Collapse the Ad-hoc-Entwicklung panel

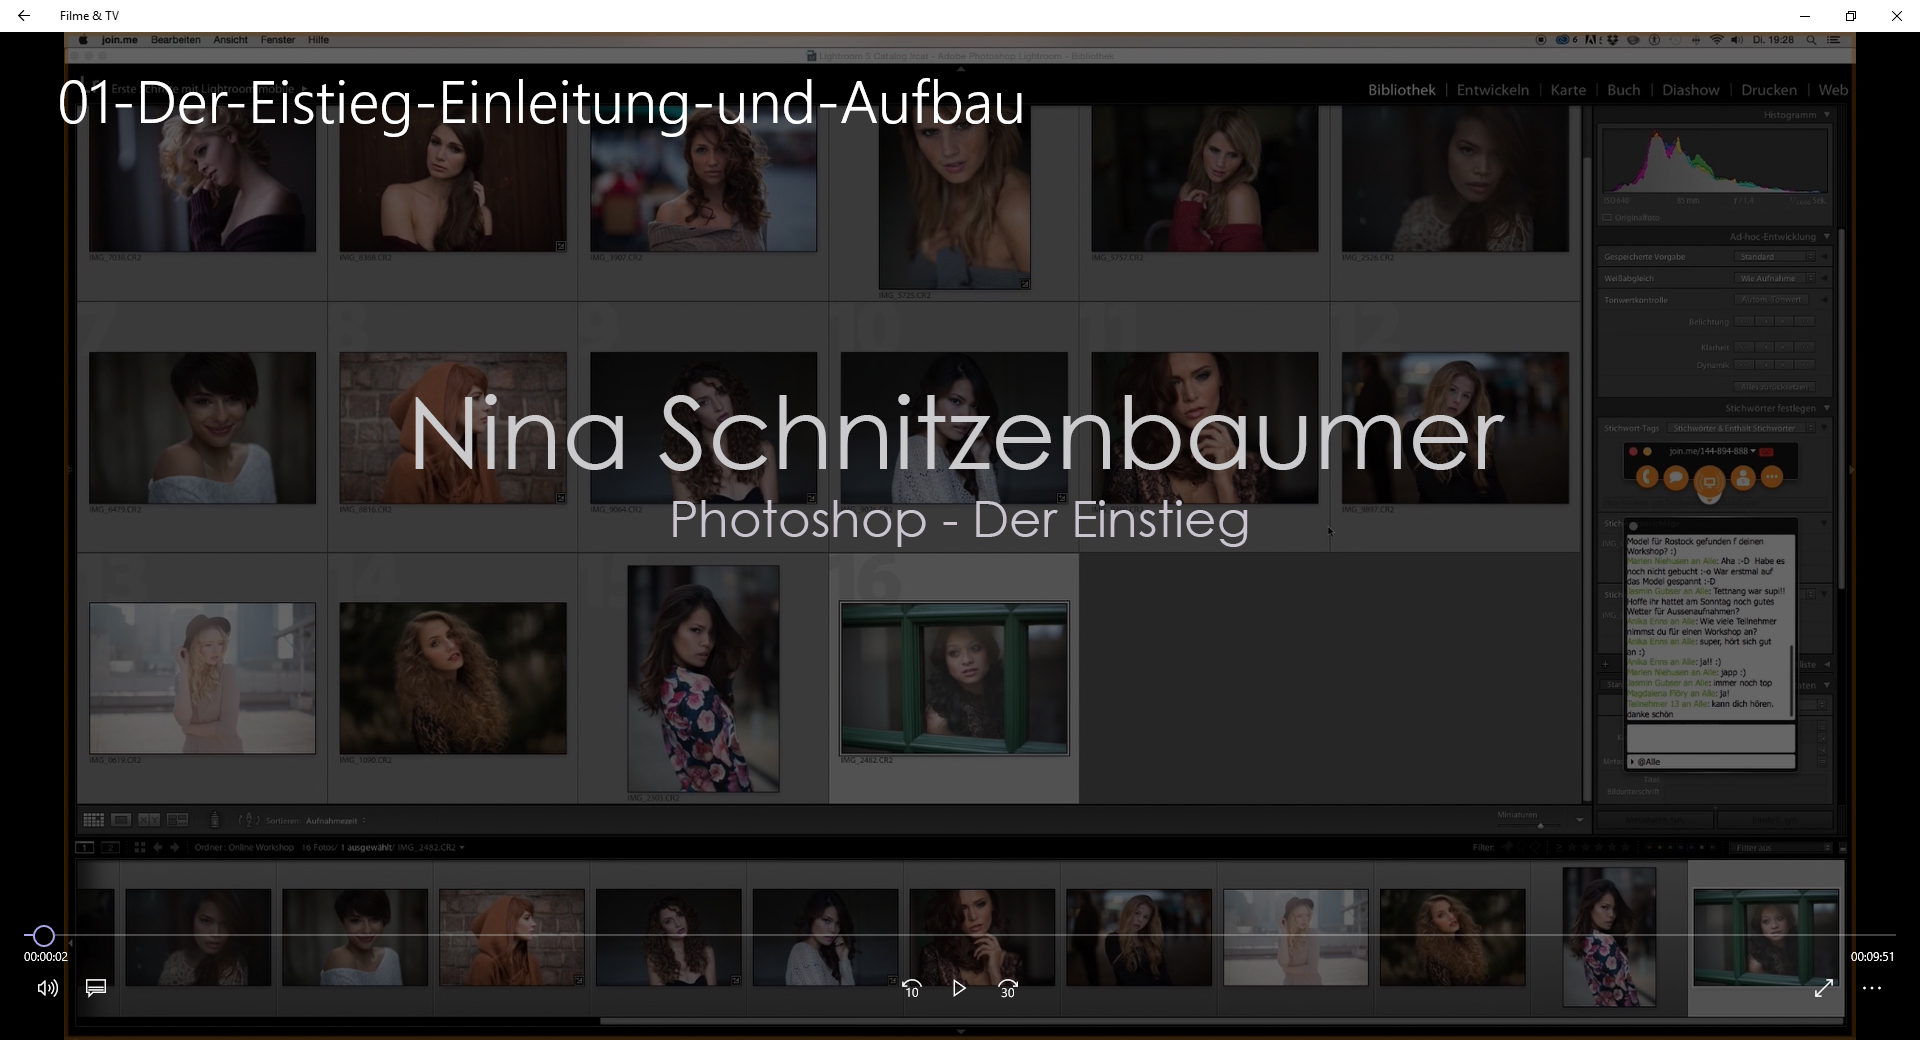tap(1826, 237)
